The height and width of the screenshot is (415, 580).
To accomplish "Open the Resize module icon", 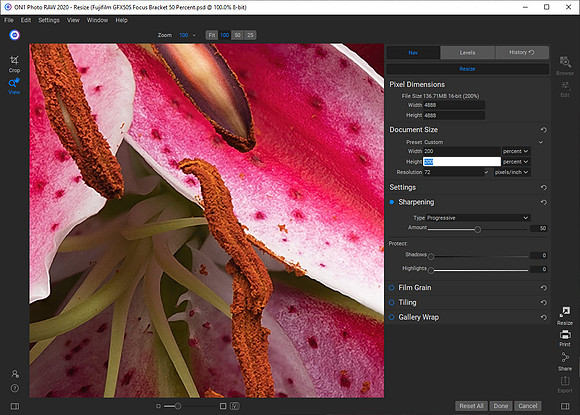I will 564,316.
